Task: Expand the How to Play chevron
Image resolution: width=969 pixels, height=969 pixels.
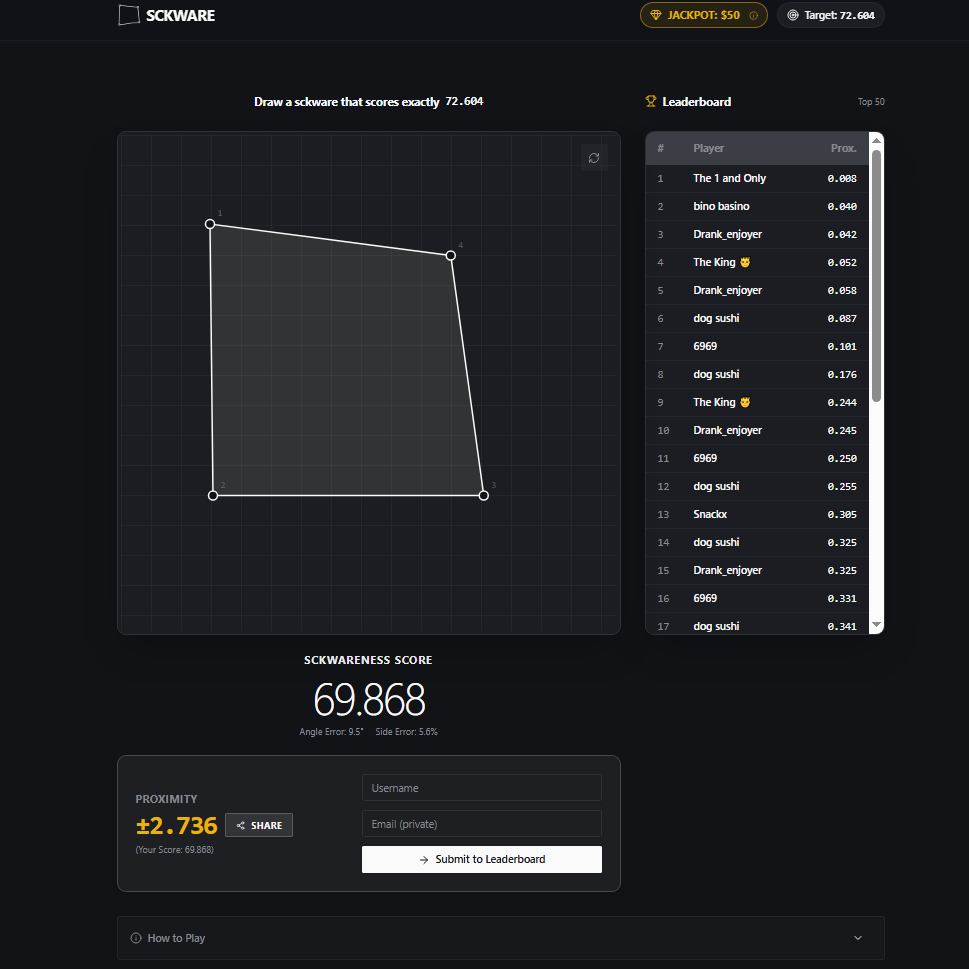Action: tap(858, 937)
